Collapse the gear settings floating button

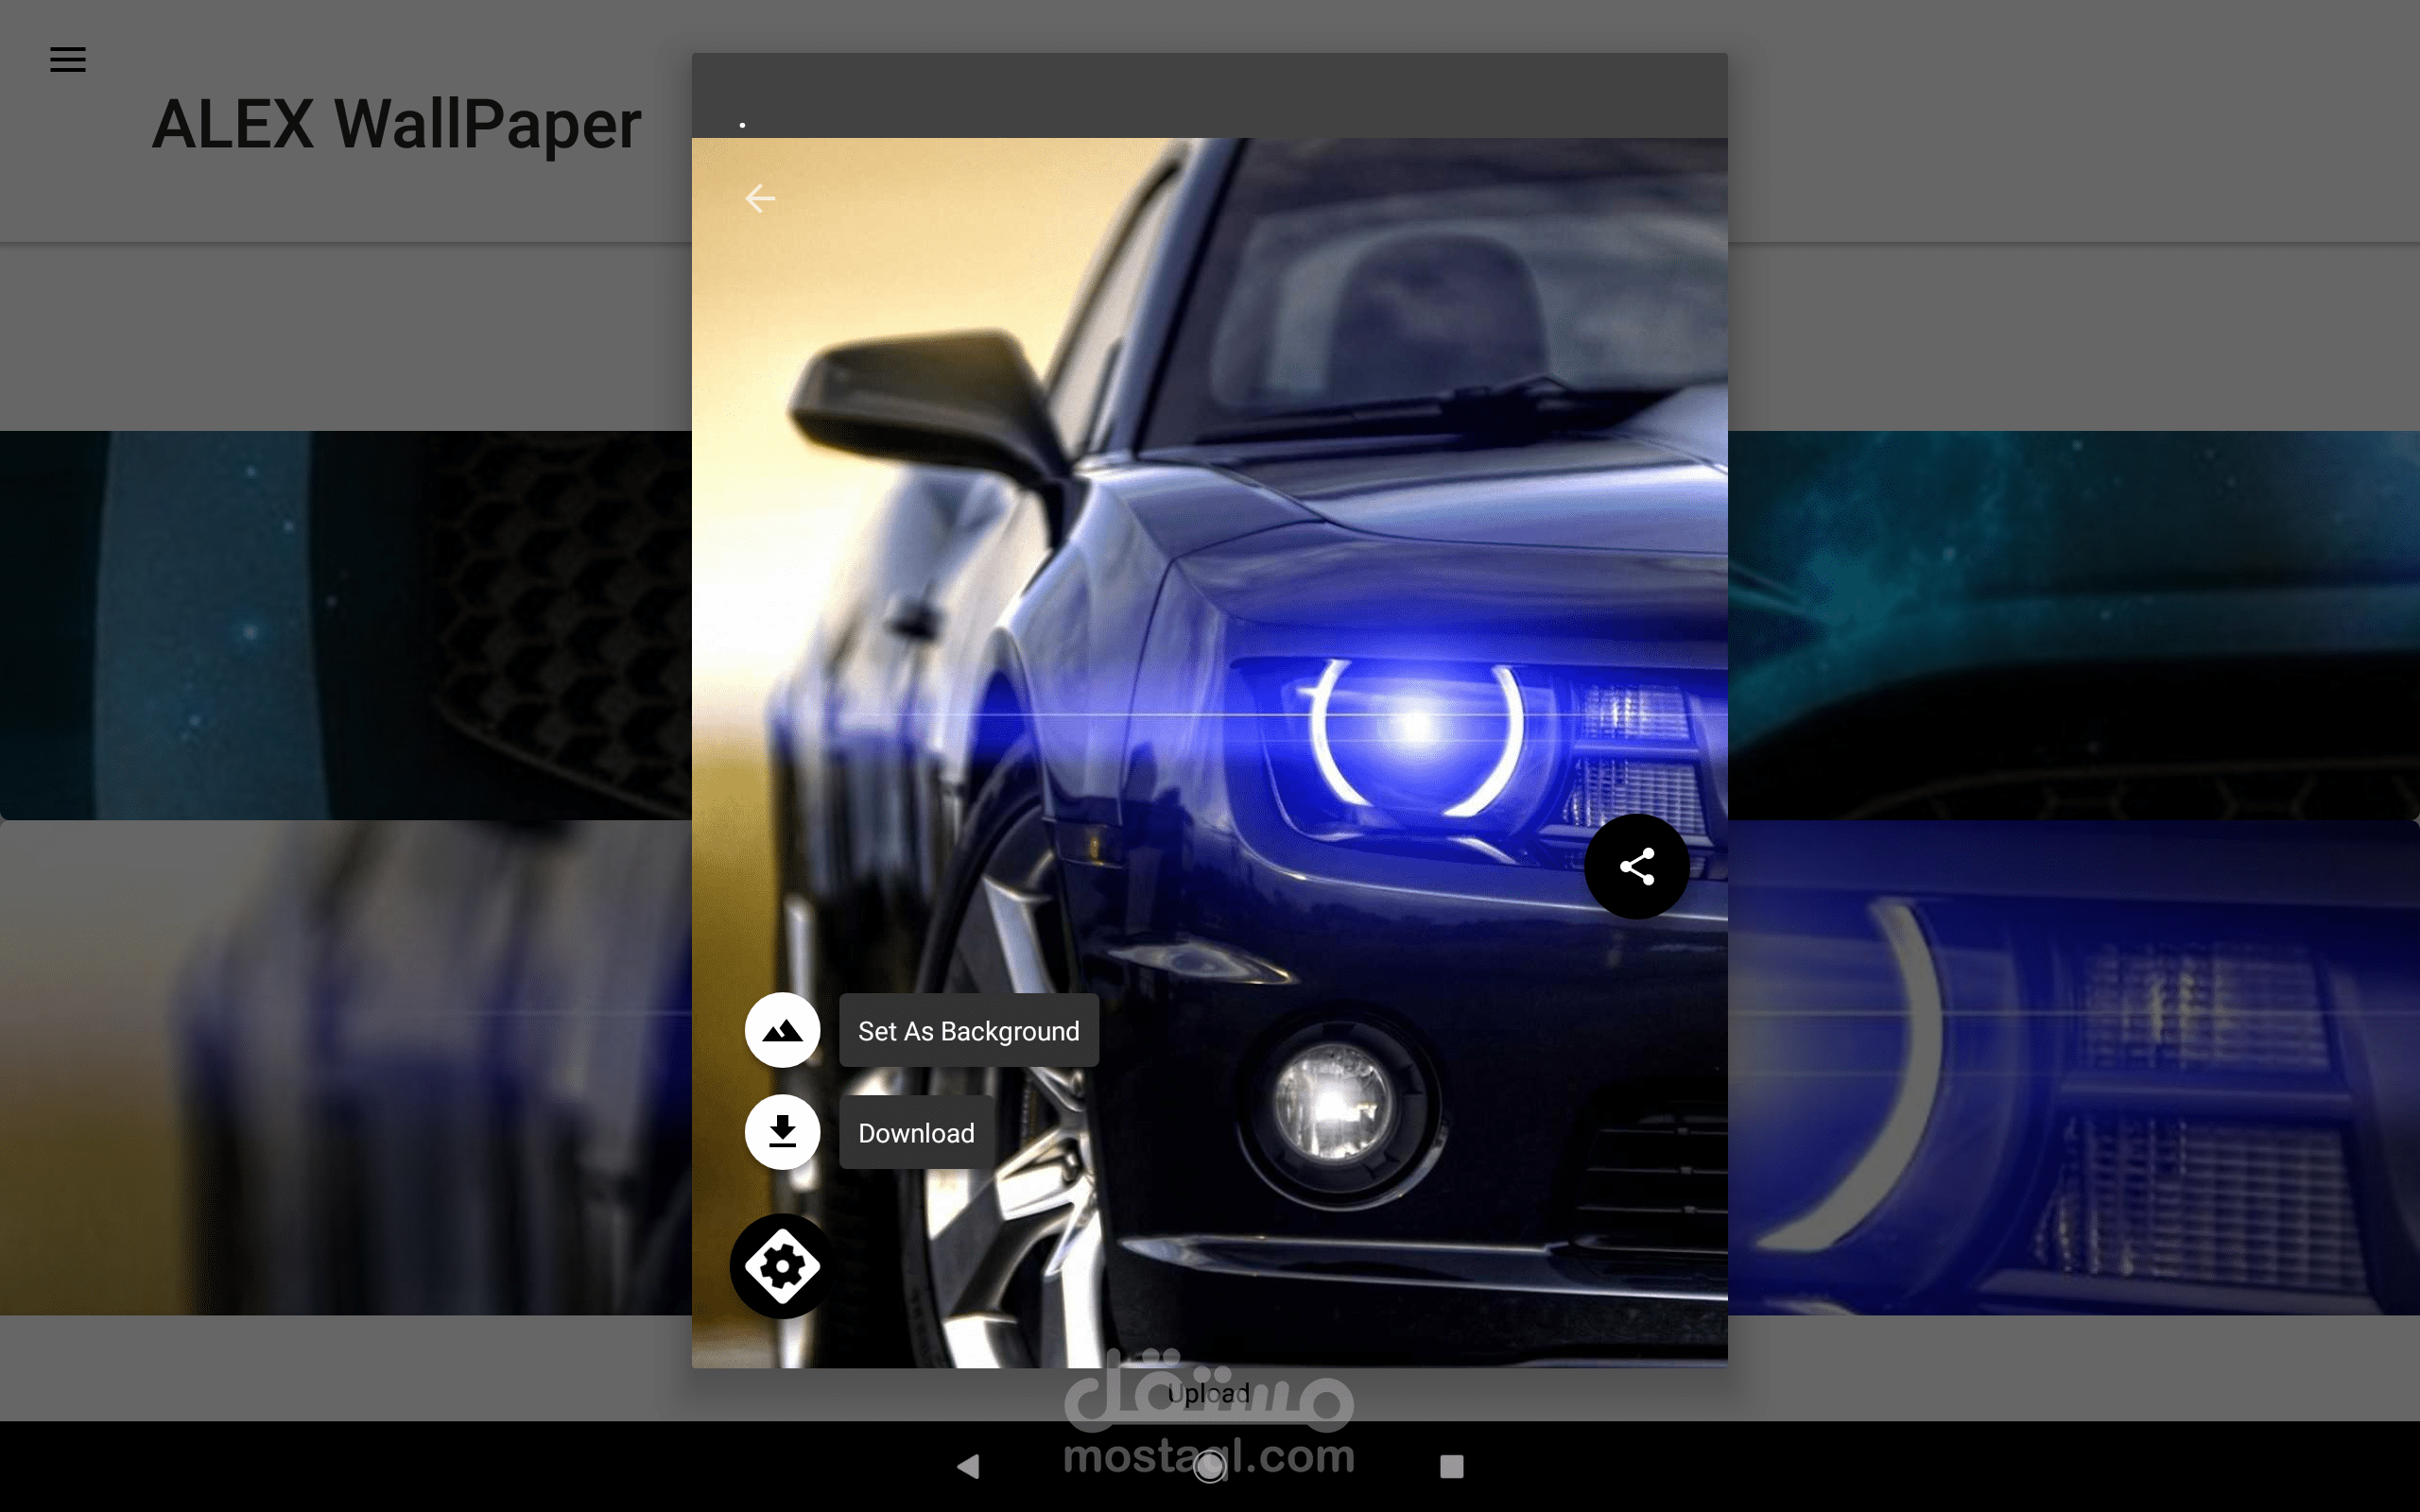782,1266
